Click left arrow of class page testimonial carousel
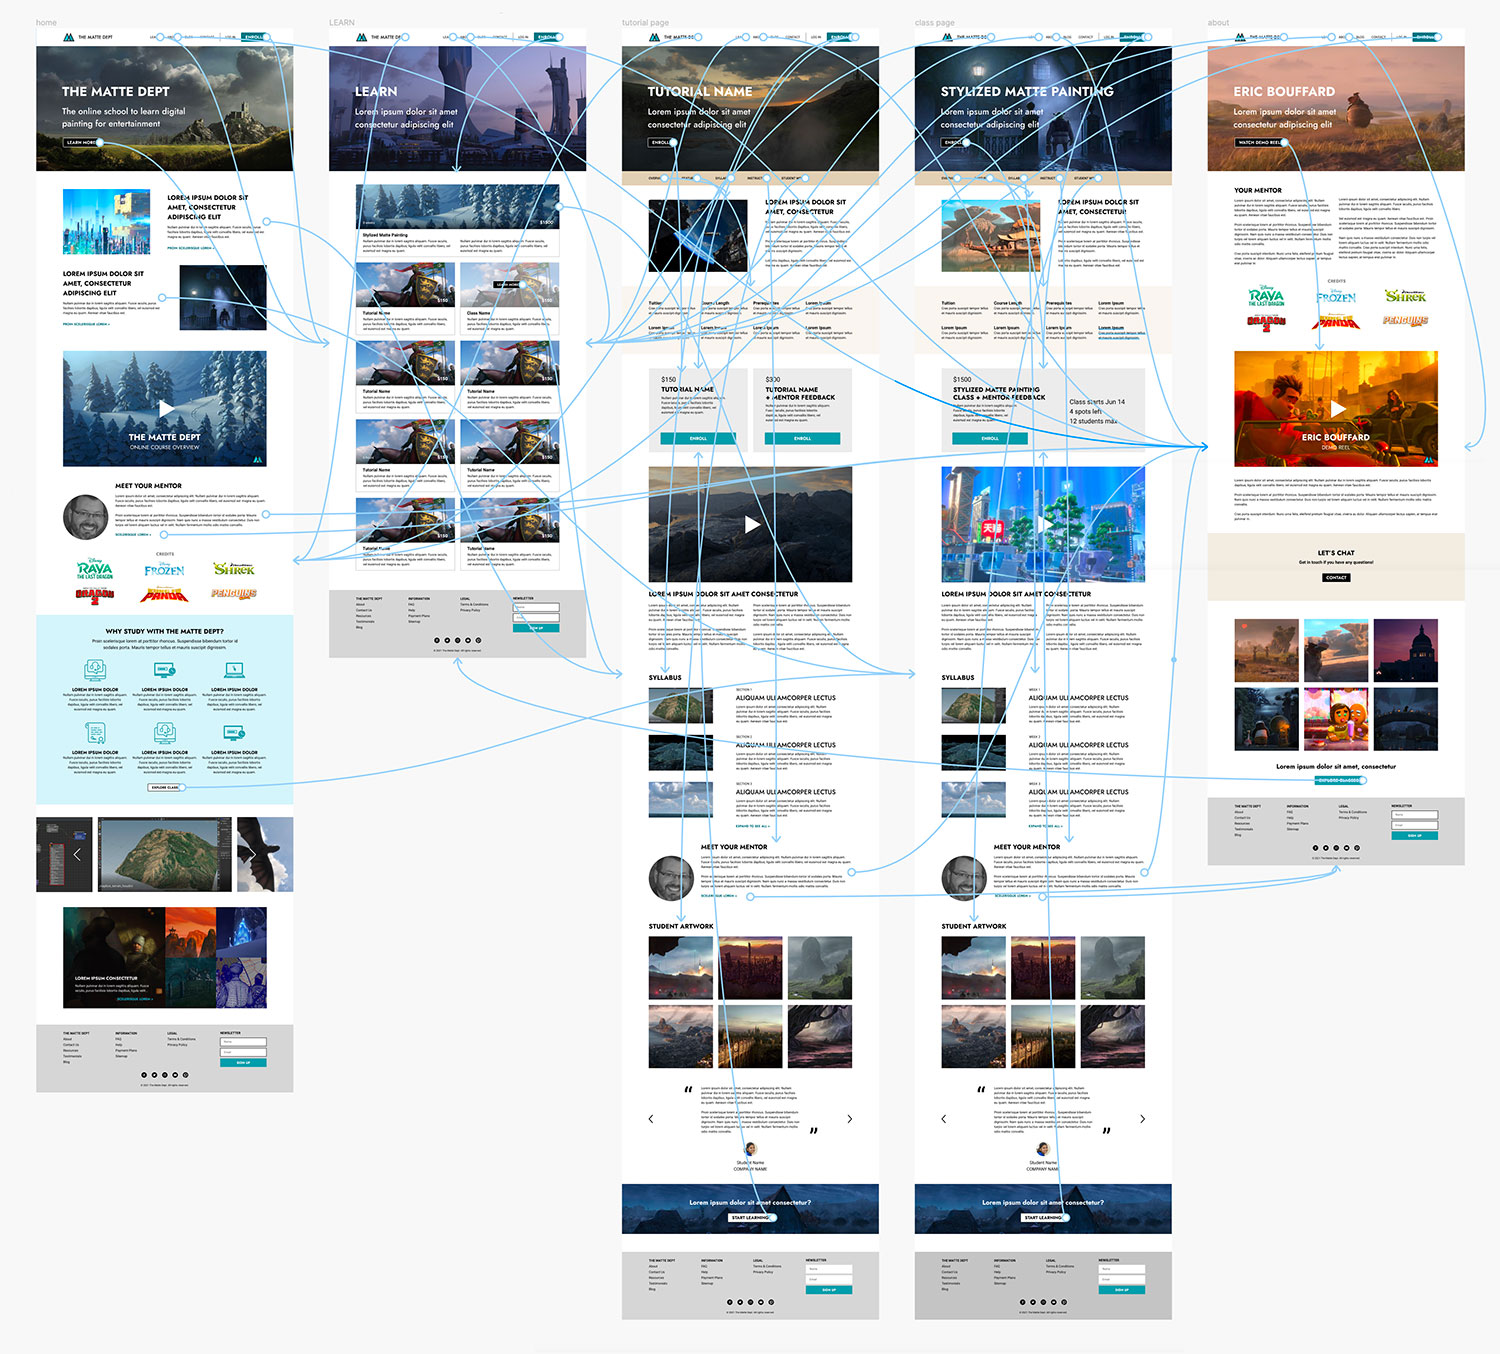Image resolution: width=1500 pixels, height=1354 pixels. point(944,1119)
